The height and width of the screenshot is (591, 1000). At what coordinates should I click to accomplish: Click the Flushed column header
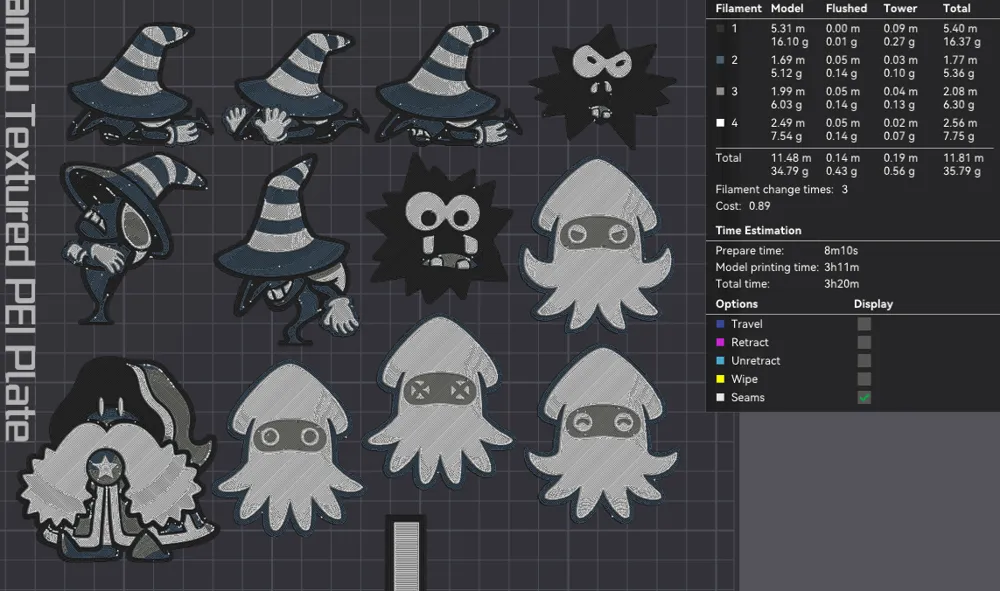click(846, 8)
